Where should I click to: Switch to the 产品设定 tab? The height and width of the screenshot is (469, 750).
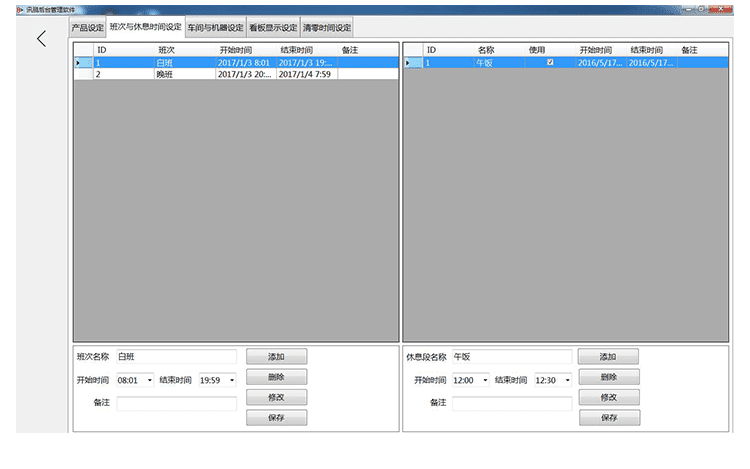[88, 27]
